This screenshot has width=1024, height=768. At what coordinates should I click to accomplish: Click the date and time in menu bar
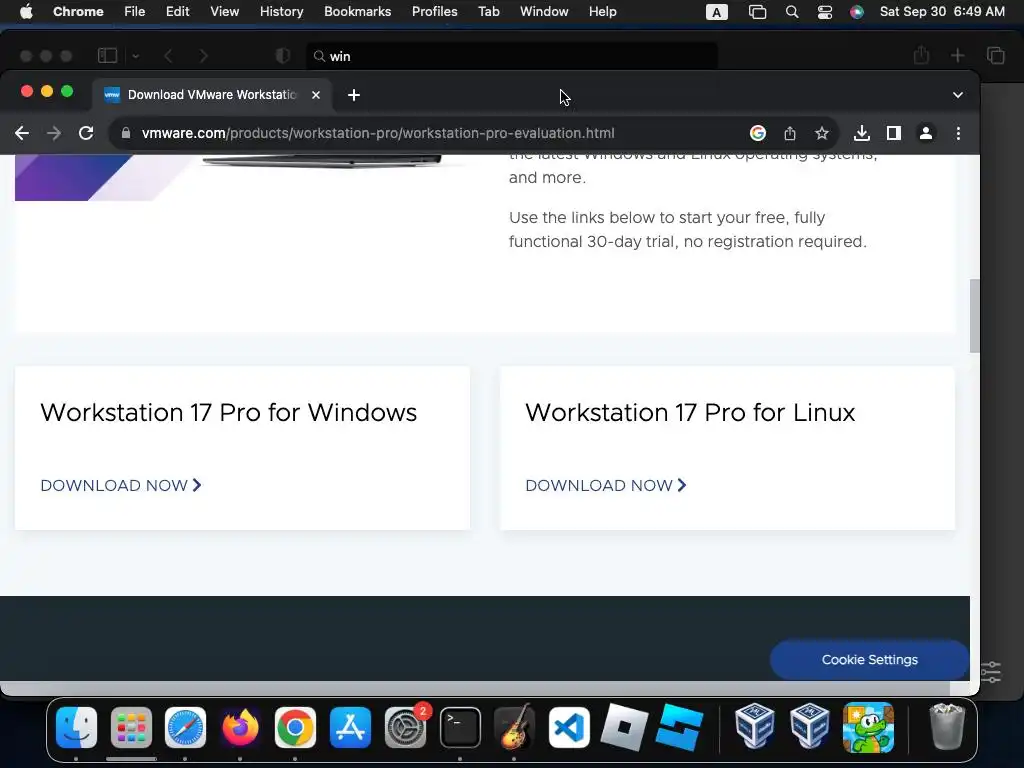[942, 12]
